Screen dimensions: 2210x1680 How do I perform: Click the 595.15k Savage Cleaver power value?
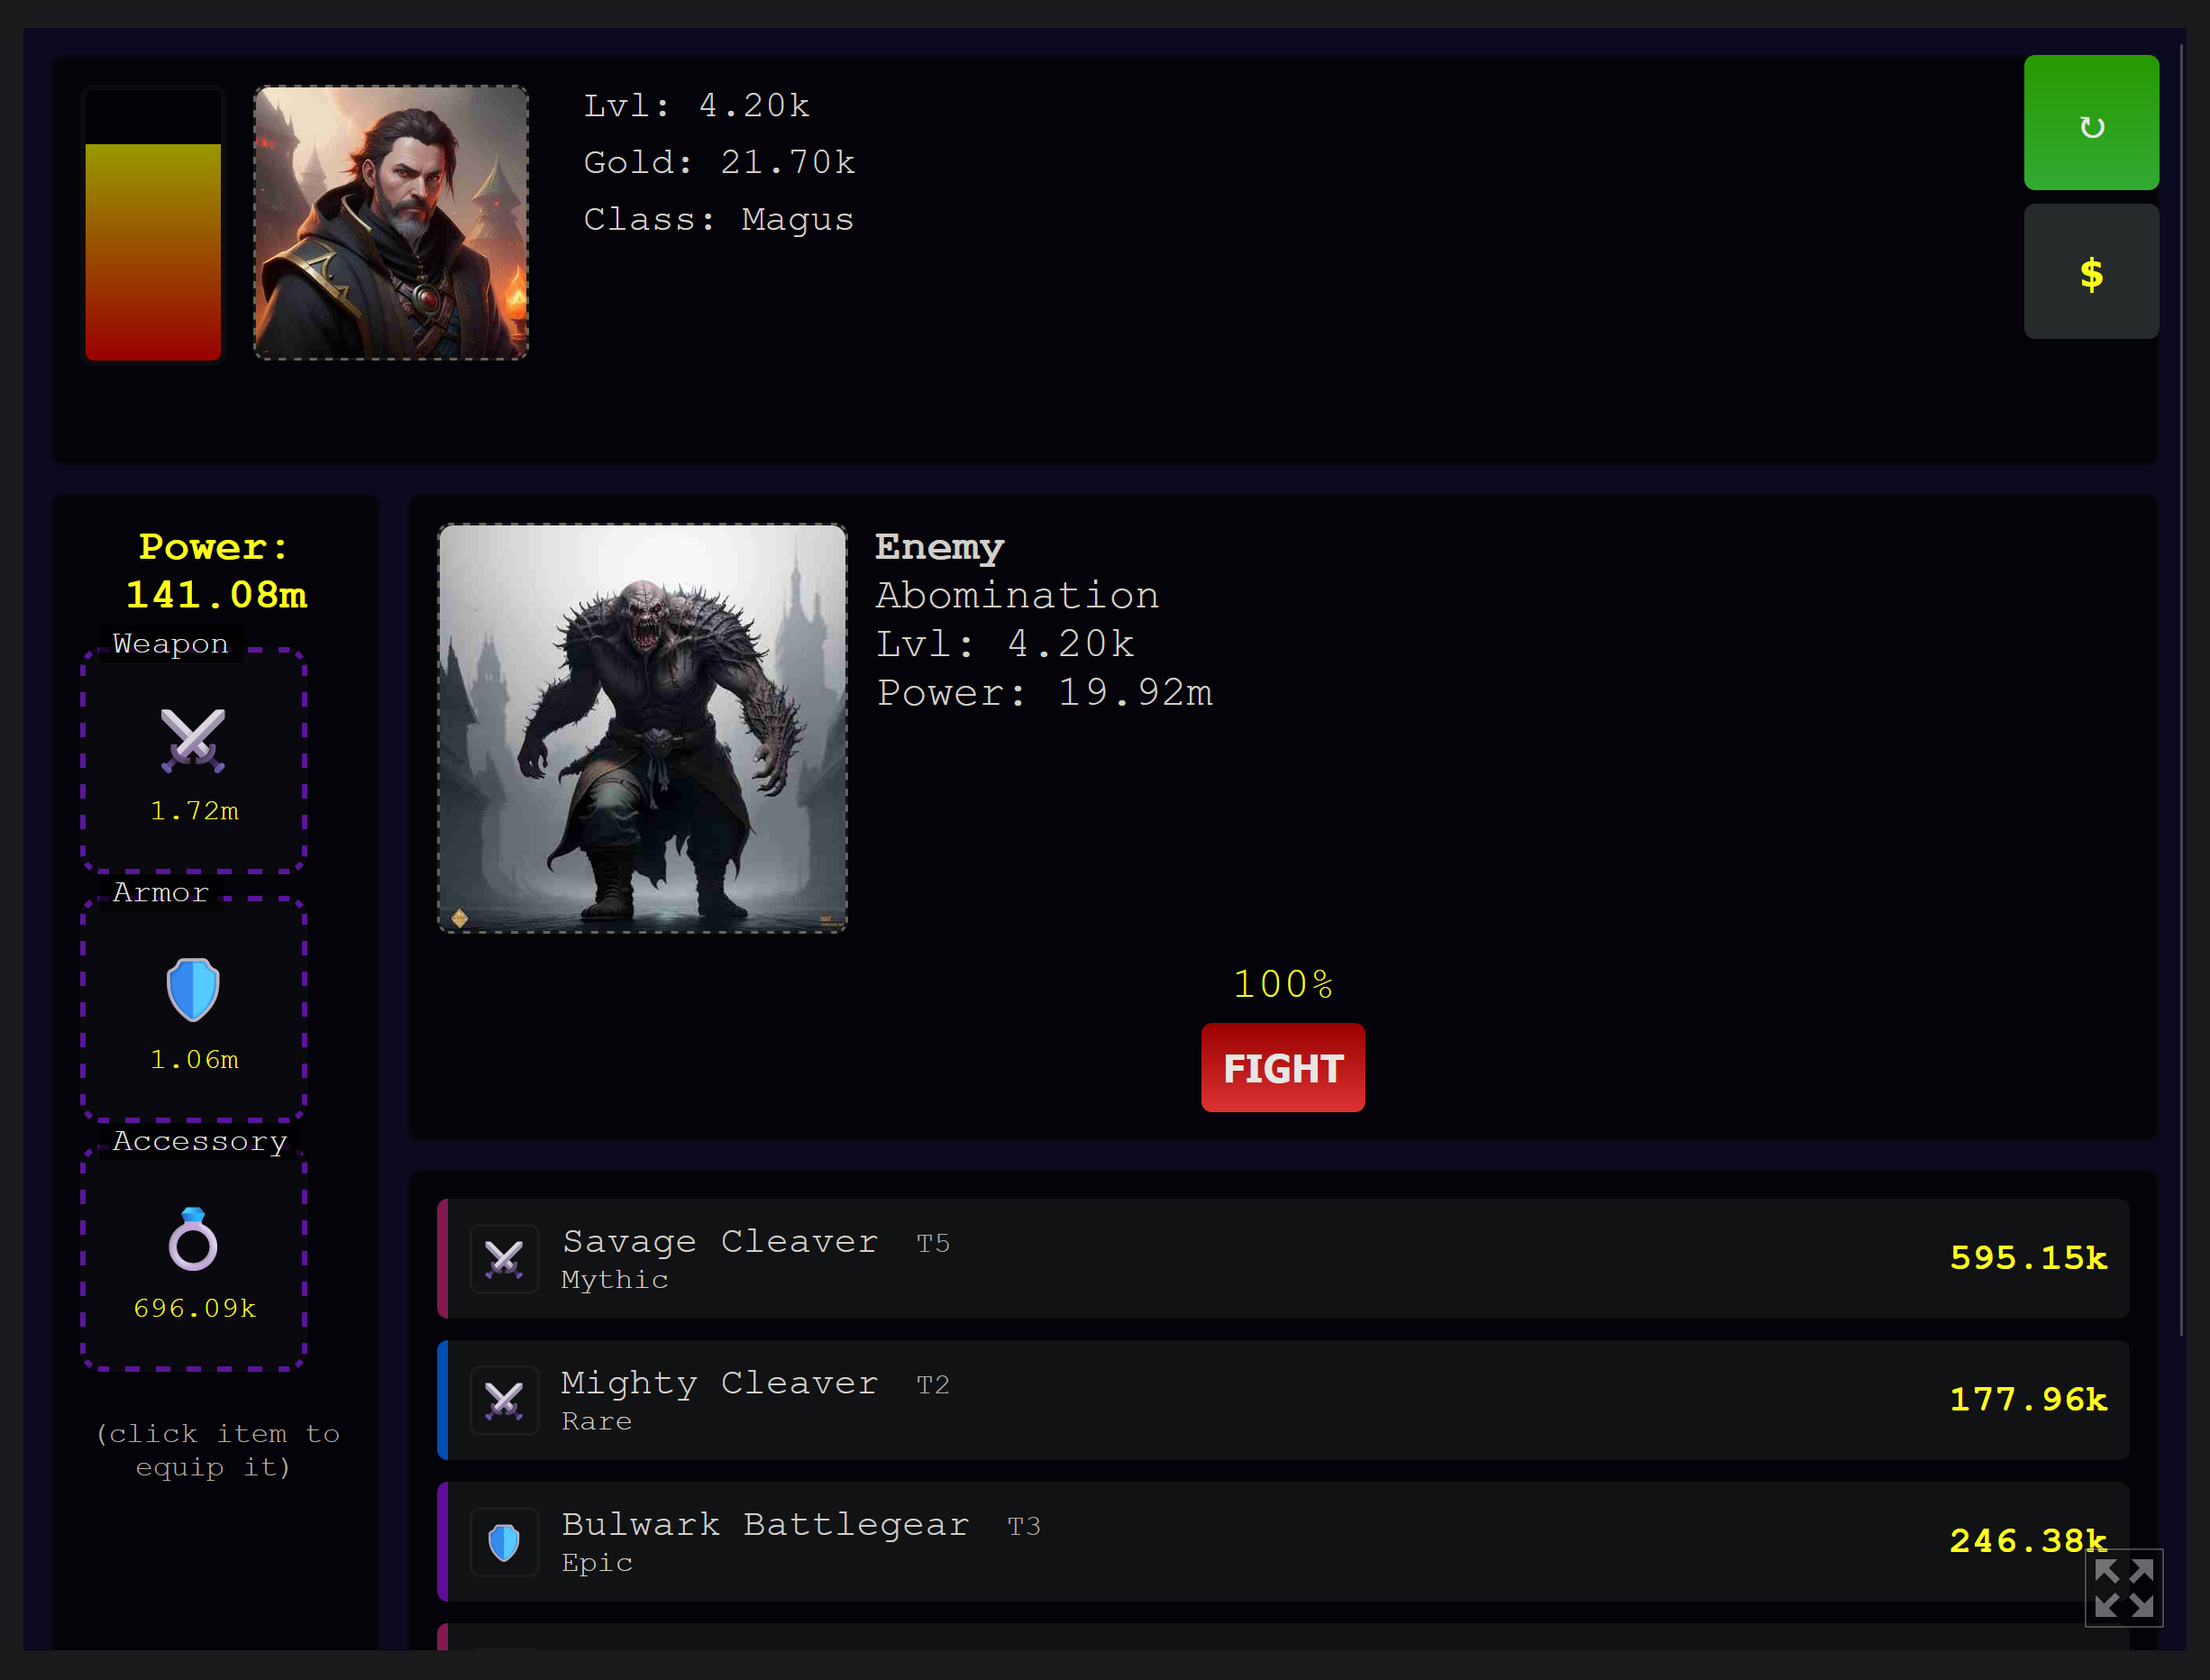tap(2027, 1258)
